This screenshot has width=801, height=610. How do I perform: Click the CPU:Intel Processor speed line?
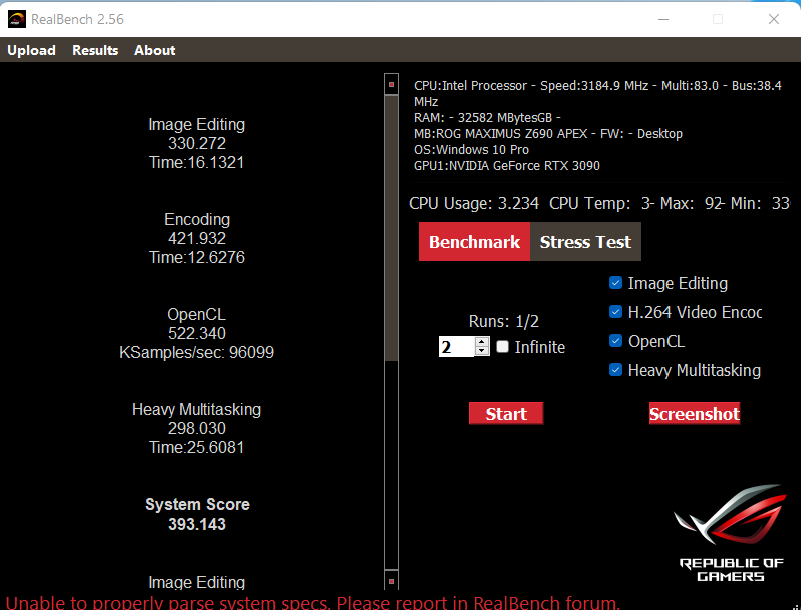[x=598, y=93]
